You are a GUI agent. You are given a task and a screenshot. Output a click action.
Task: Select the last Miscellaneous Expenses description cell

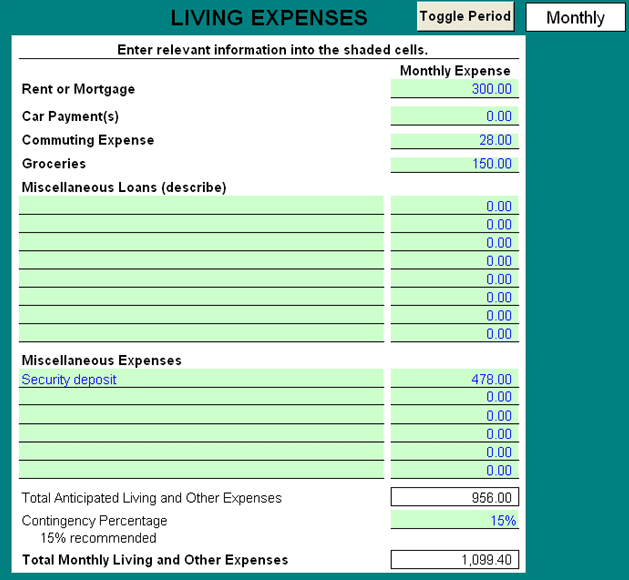tap(201, 470)
